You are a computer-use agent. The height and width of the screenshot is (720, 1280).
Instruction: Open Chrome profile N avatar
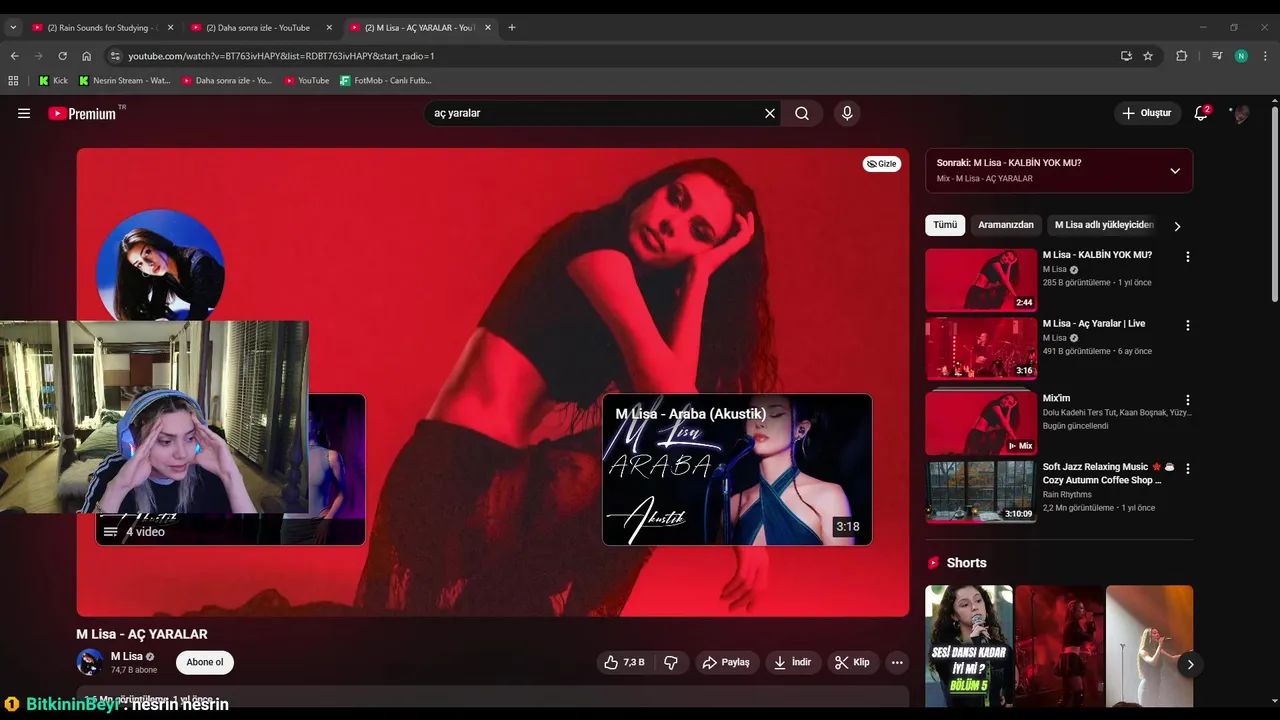click(x=1241, y=56)
